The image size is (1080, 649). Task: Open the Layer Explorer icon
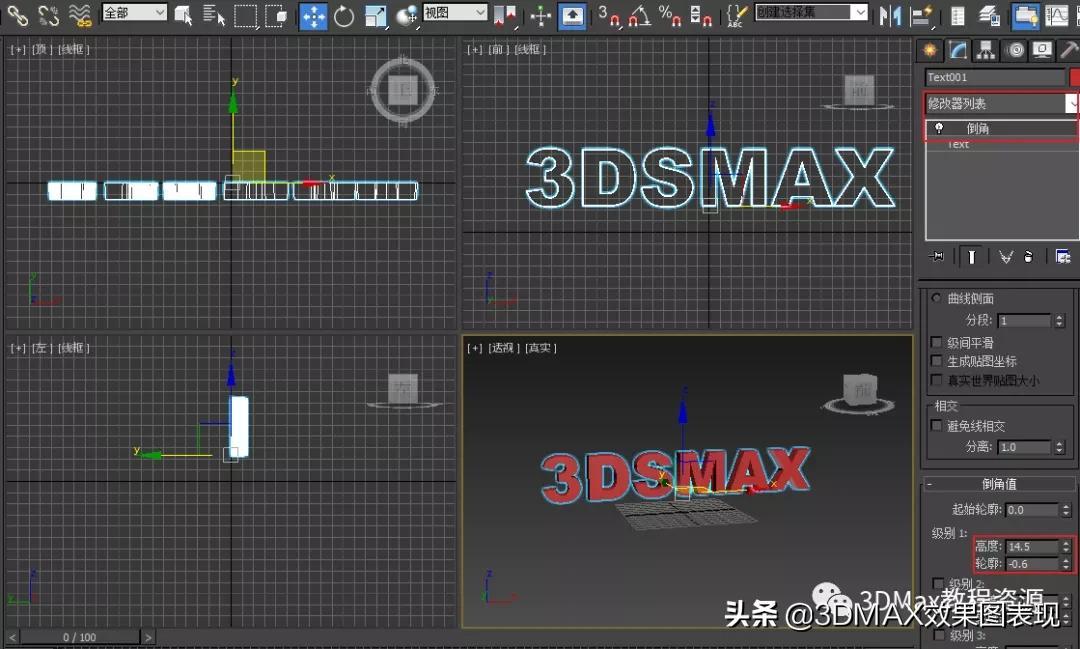click(x=990, y=14)
